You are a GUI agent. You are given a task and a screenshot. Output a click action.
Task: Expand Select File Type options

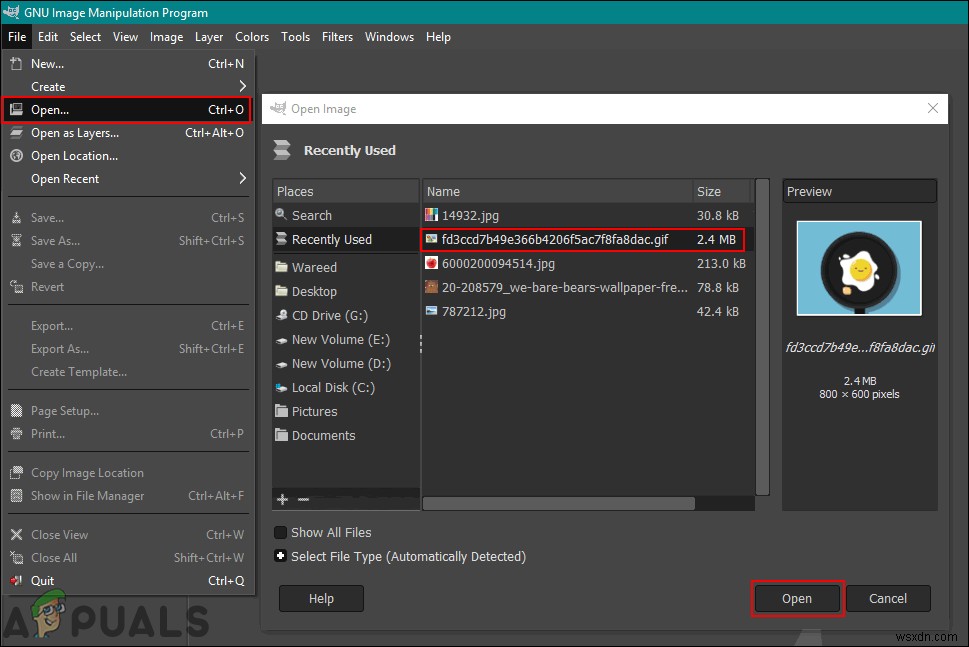coord(280,556)
